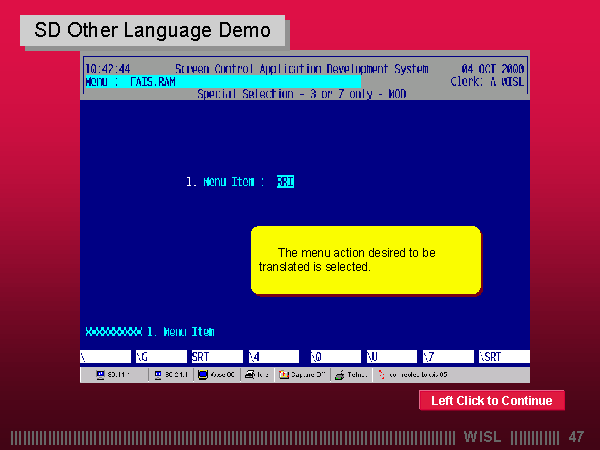Switch to second SD taskbar window
Screen dimensions: 600x450
pyautogui.click(x=171, y=375)
